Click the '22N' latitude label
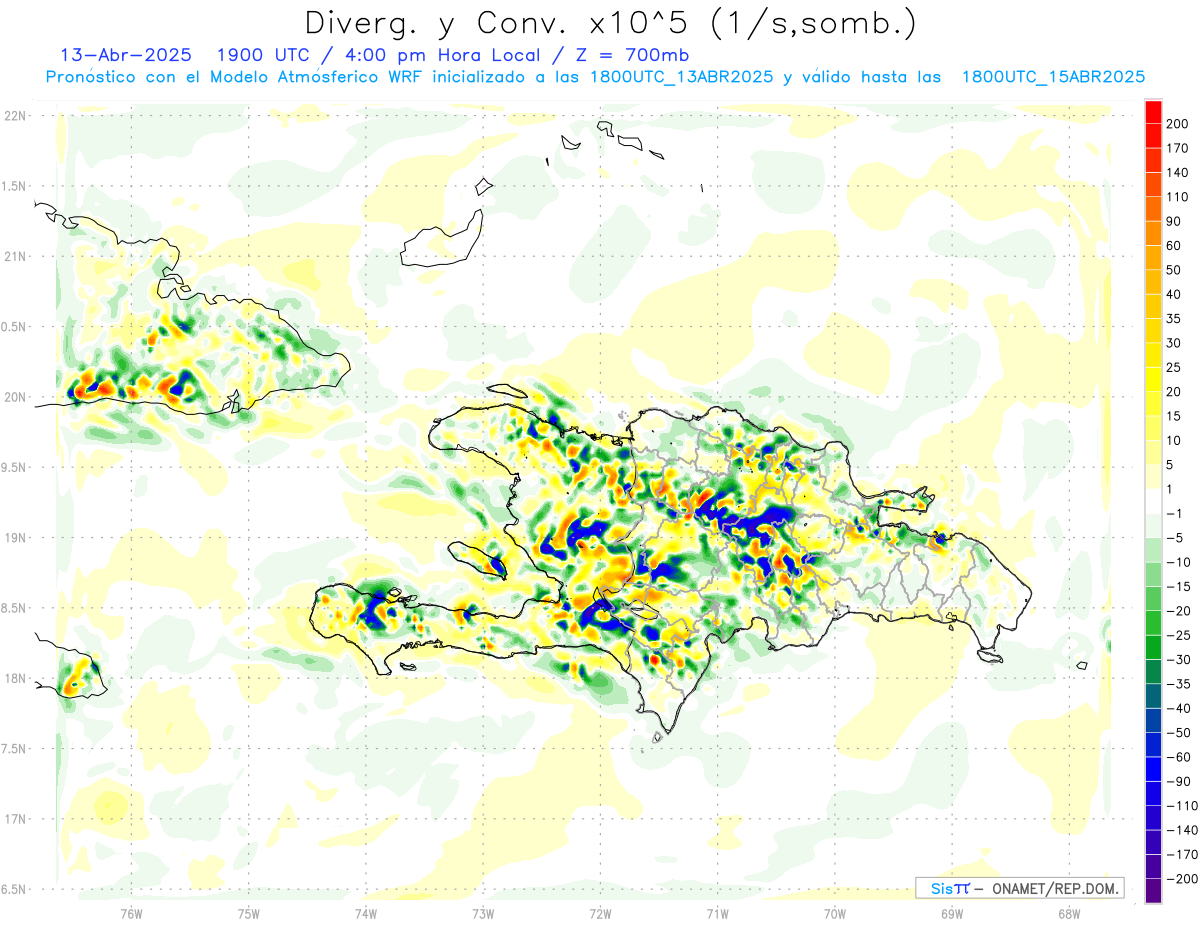Screen dimensions: 1200x927 15,115
